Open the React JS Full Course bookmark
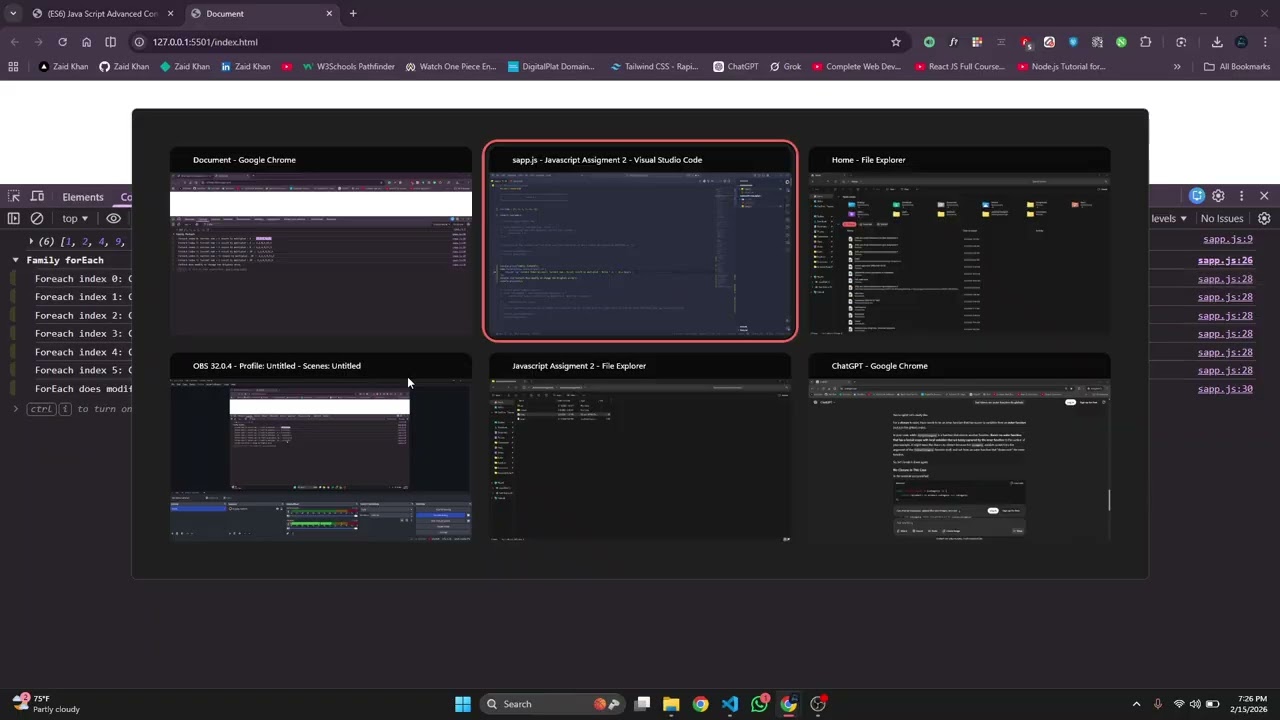The image size is (1280, 720). click(959, 67)
